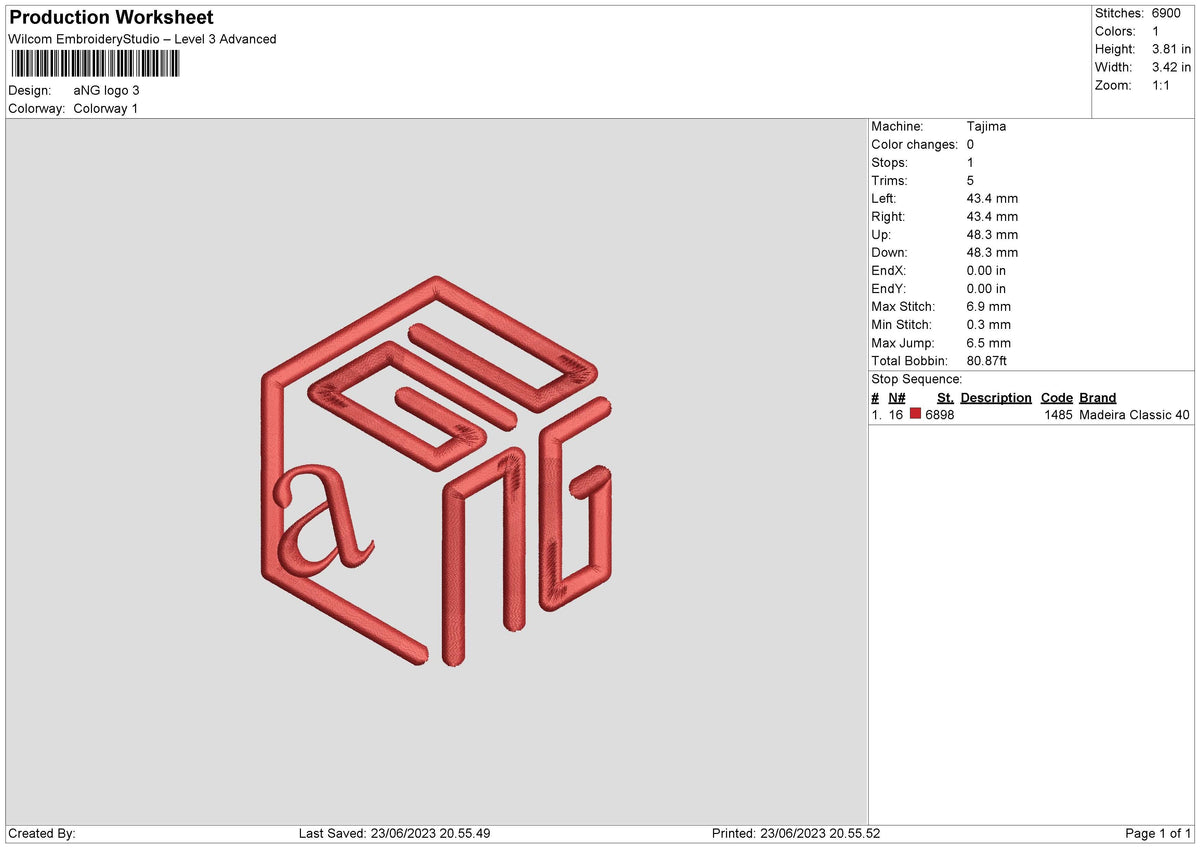1200x848 pixels.
Task: Select the design name "aNG logo 3"
Action: click(107, 89)
